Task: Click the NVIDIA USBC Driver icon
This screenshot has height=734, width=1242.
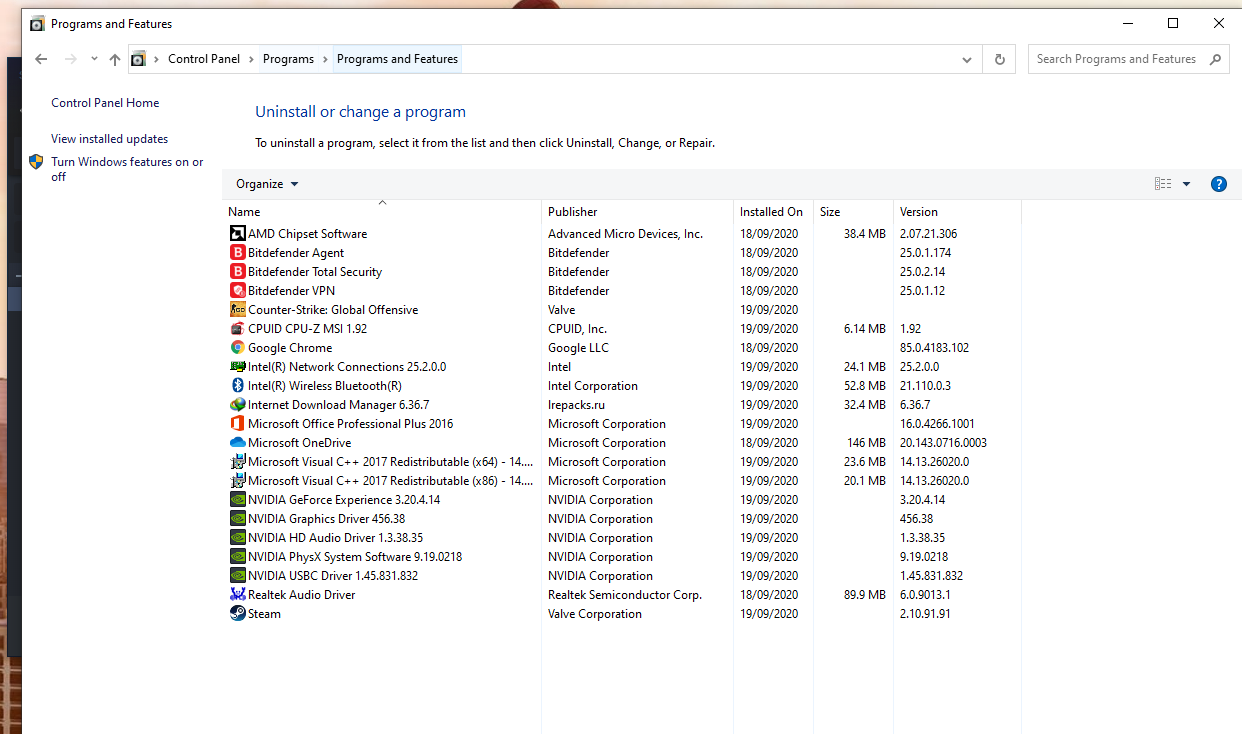Action: (238, 576)
